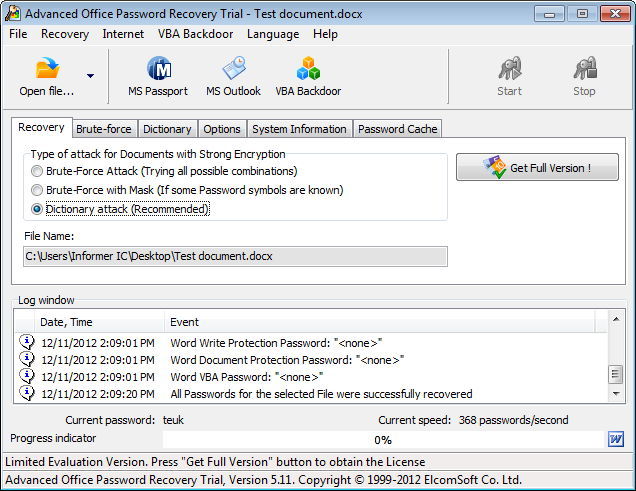Expand the Open file dropdown arrow

[x=90, y=76]
